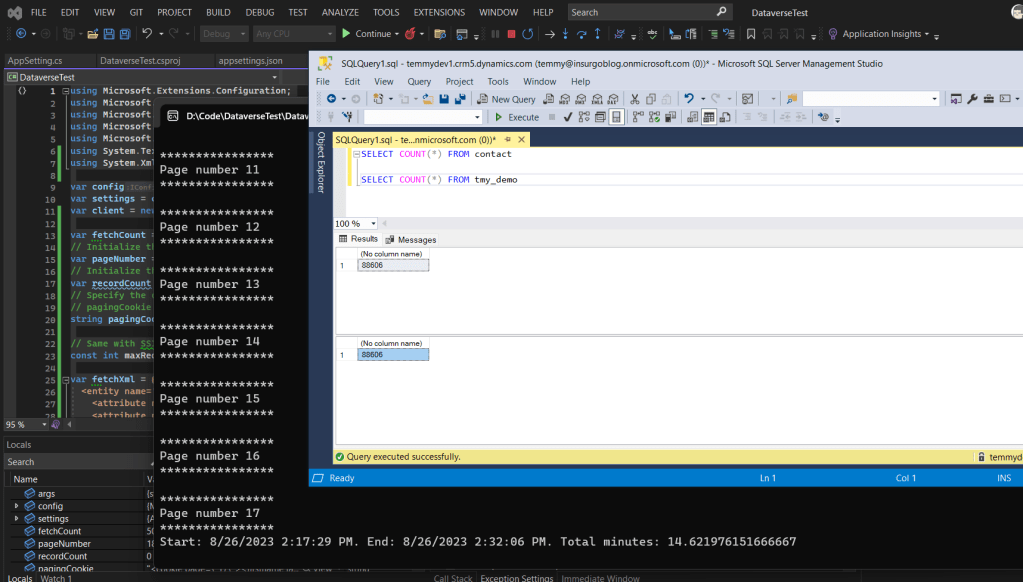Image resolution: width=1023 pixels, height=582 pixels.
Task: Click the Save All icon in Visual Studio
Action: coord(125,34)
